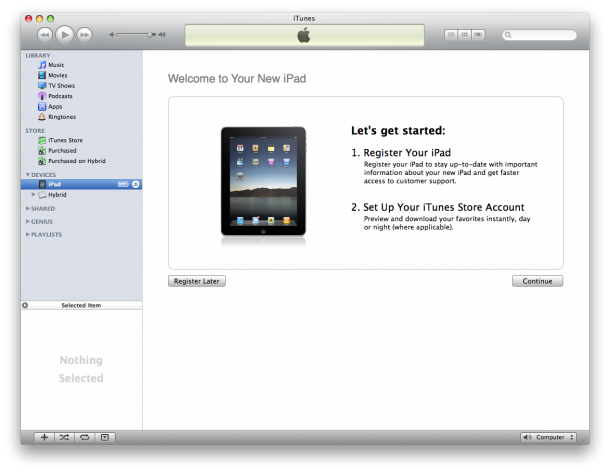Switch to grid view button
Screen dimensions: 610x473
465,35
